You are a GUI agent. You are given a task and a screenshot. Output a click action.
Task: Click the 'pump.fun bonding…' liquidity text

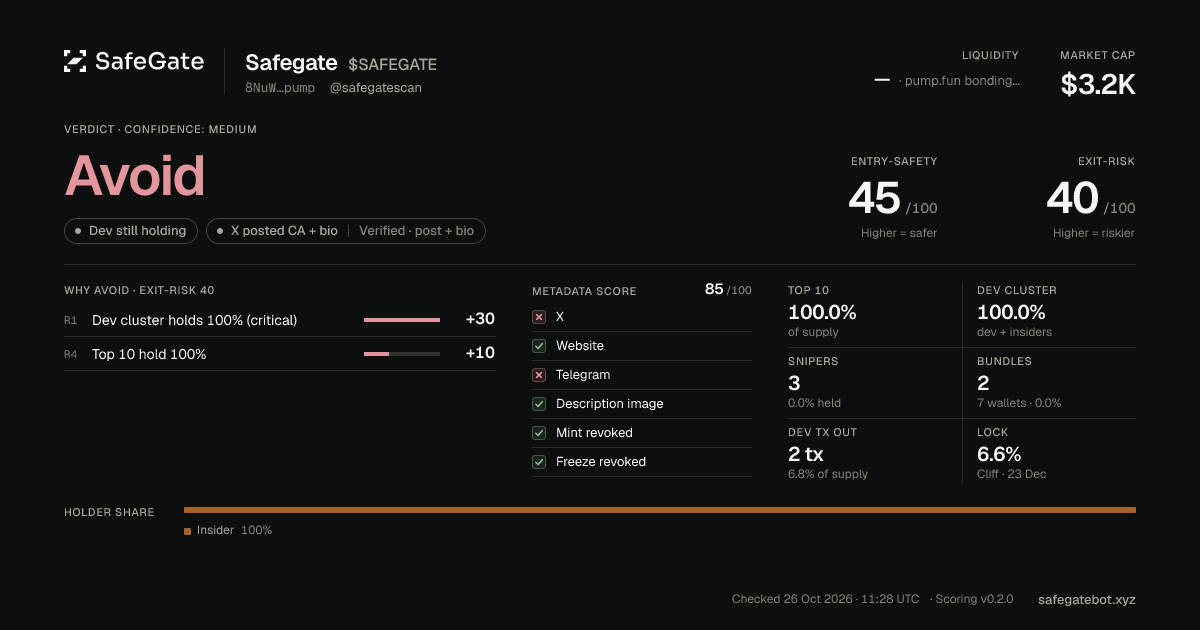click(x=962, y=81)
